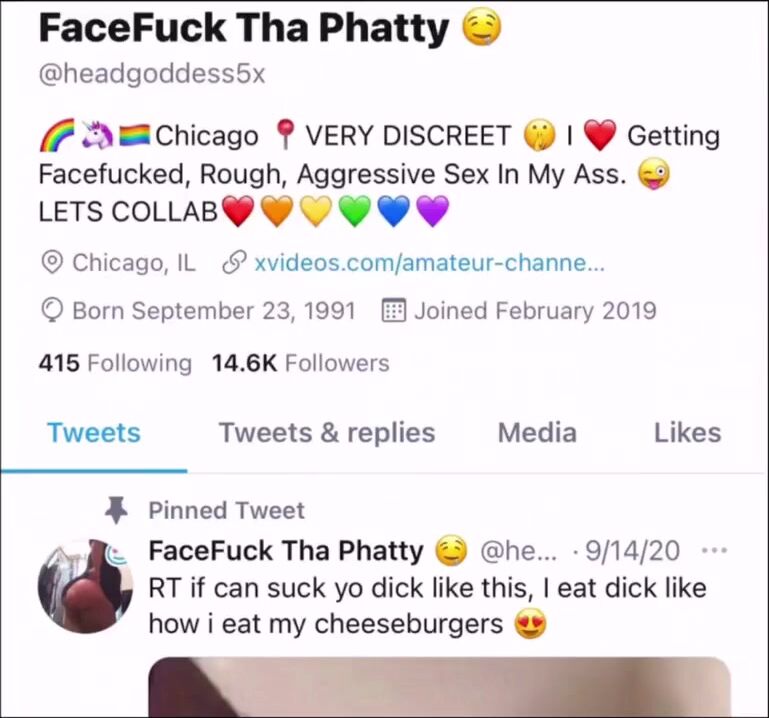Screen dimensions: 769x718
Task: Click the pinned tweet author name
Action: coord(286,551)
